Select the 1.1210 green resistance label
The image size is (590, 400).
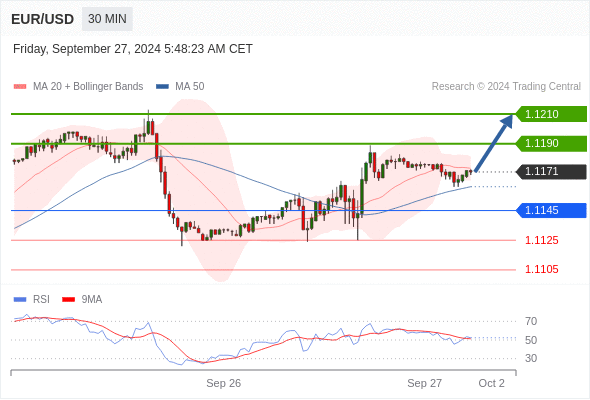tap(551, 114)
